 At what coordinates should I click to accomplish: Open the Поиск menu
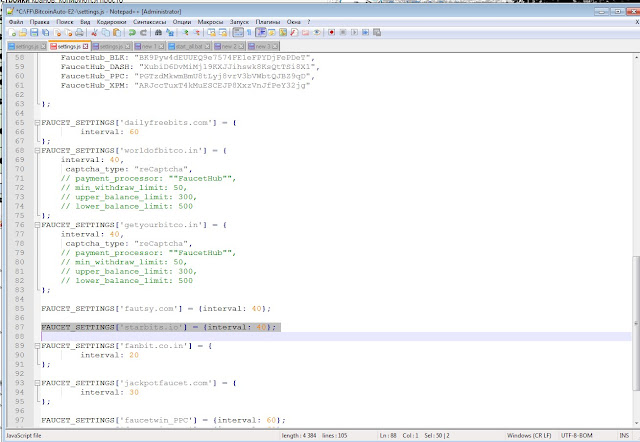pos(65,22)
